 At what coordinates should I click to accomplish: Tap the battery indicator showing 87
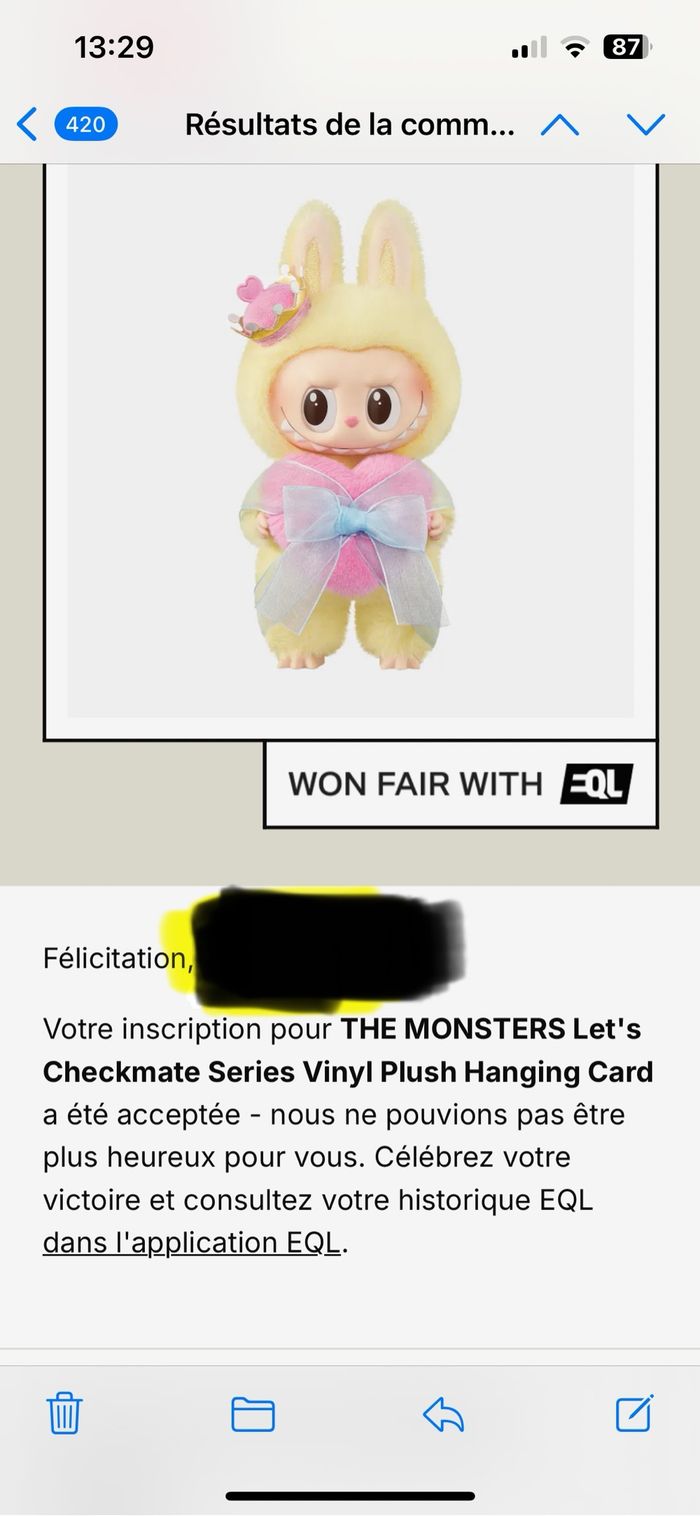pyautogui.click(x=628, y=47)
